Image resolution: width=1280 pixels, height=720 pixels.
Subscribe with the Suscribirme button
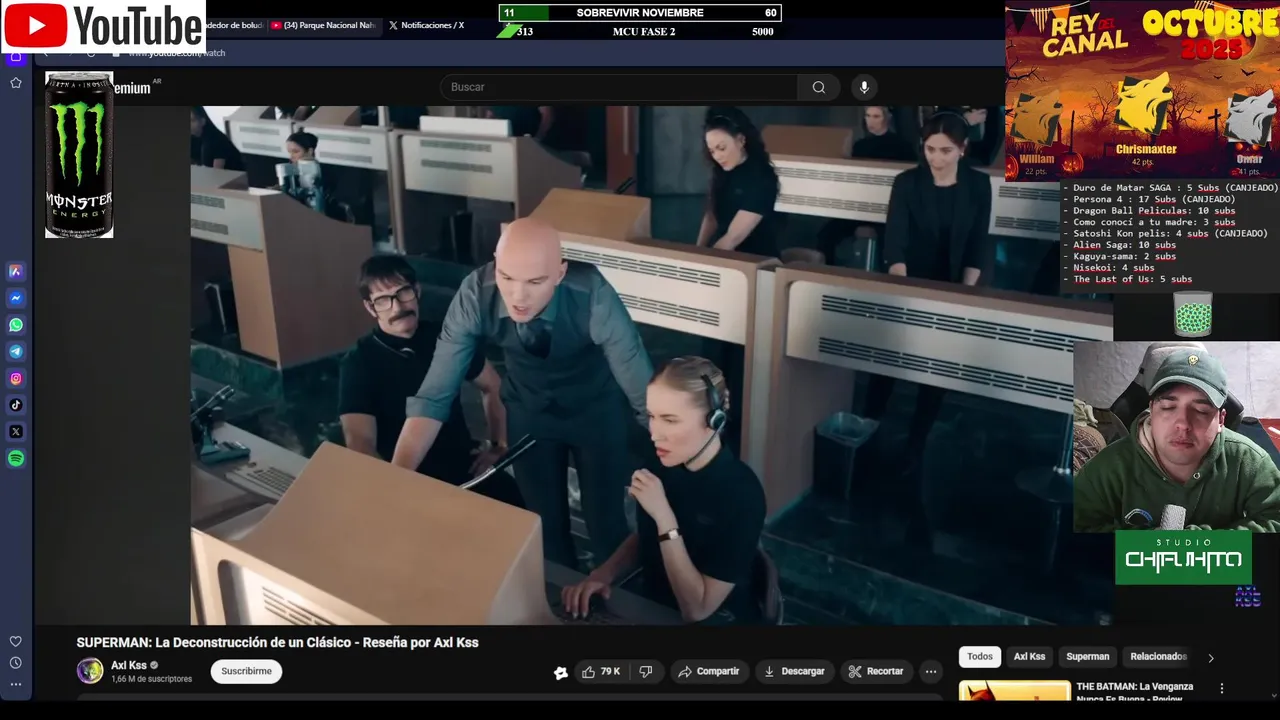pyautogui.click(x=246, y=671)
